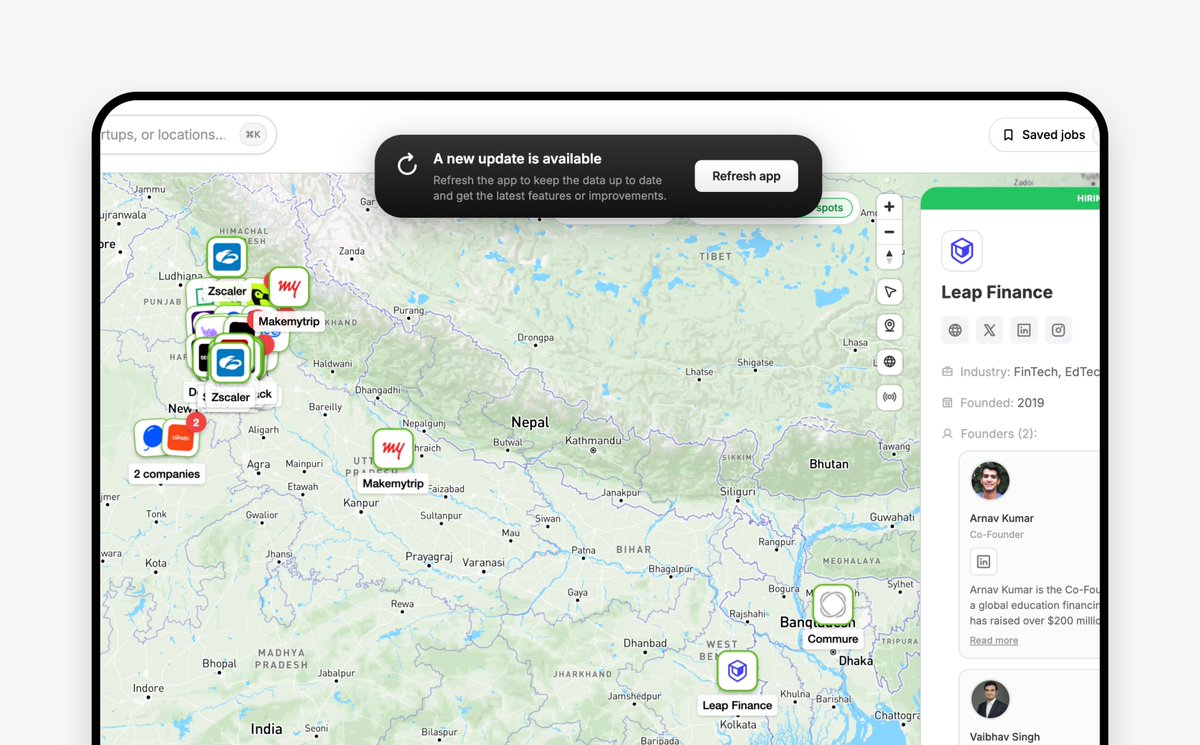
Task: Zoom out of the map
Action: tap(889, 232)
